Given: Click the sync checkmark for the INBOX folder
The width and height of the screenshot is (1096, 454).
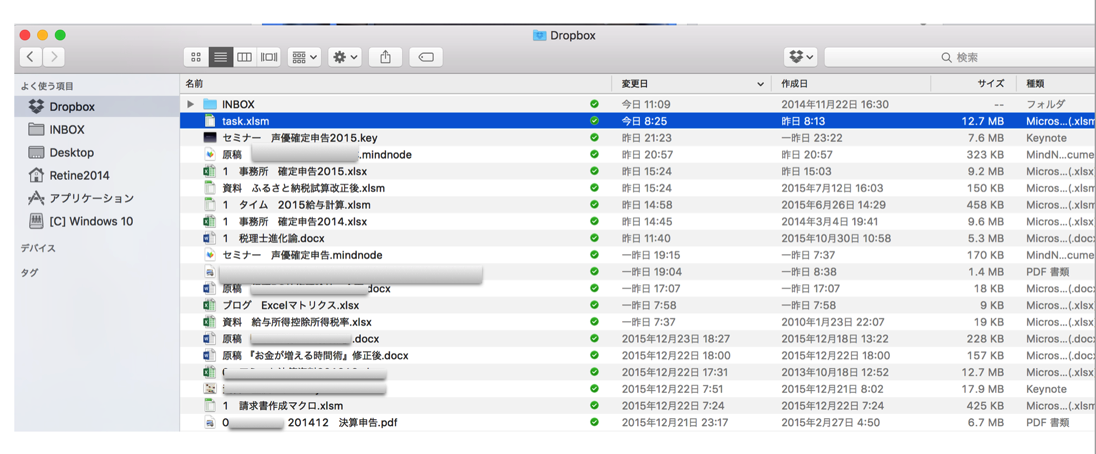Looking at the screenshot, I should [x=594, y=104].
